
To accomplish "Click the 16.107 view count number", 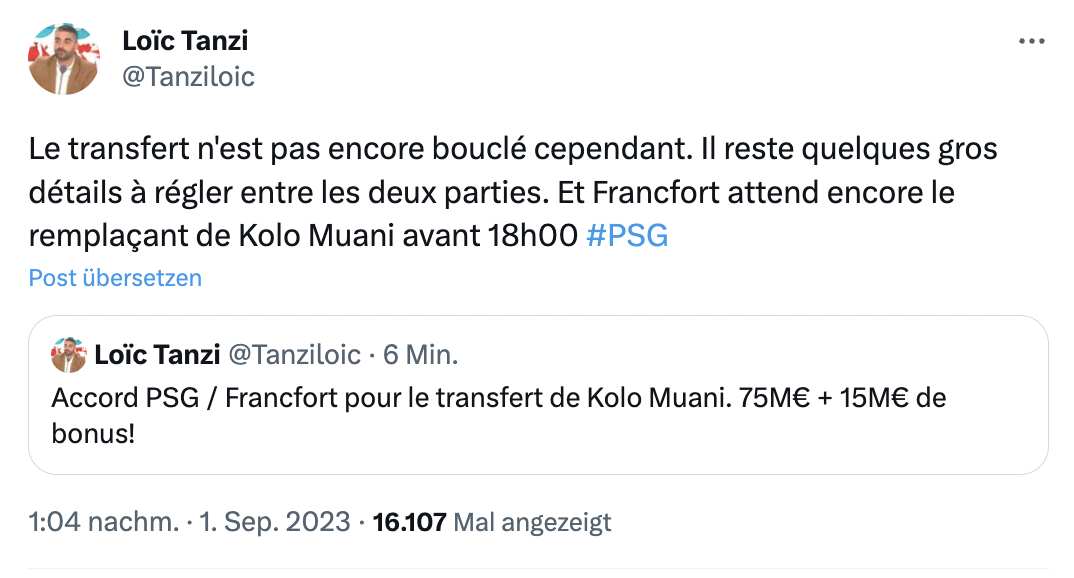I will (408, 522).
